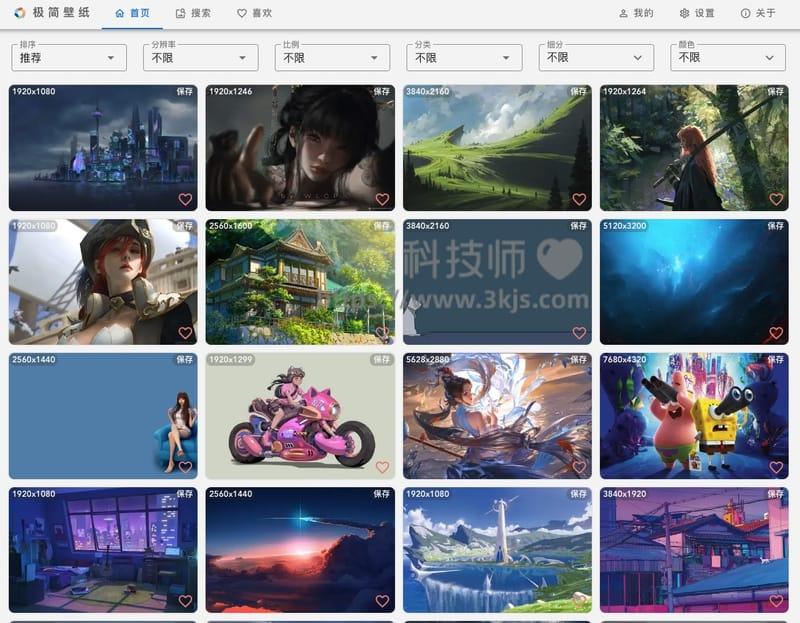Like the retro street 3840x1920 wallpaper
800x623 pixels.
click(776, 601)
